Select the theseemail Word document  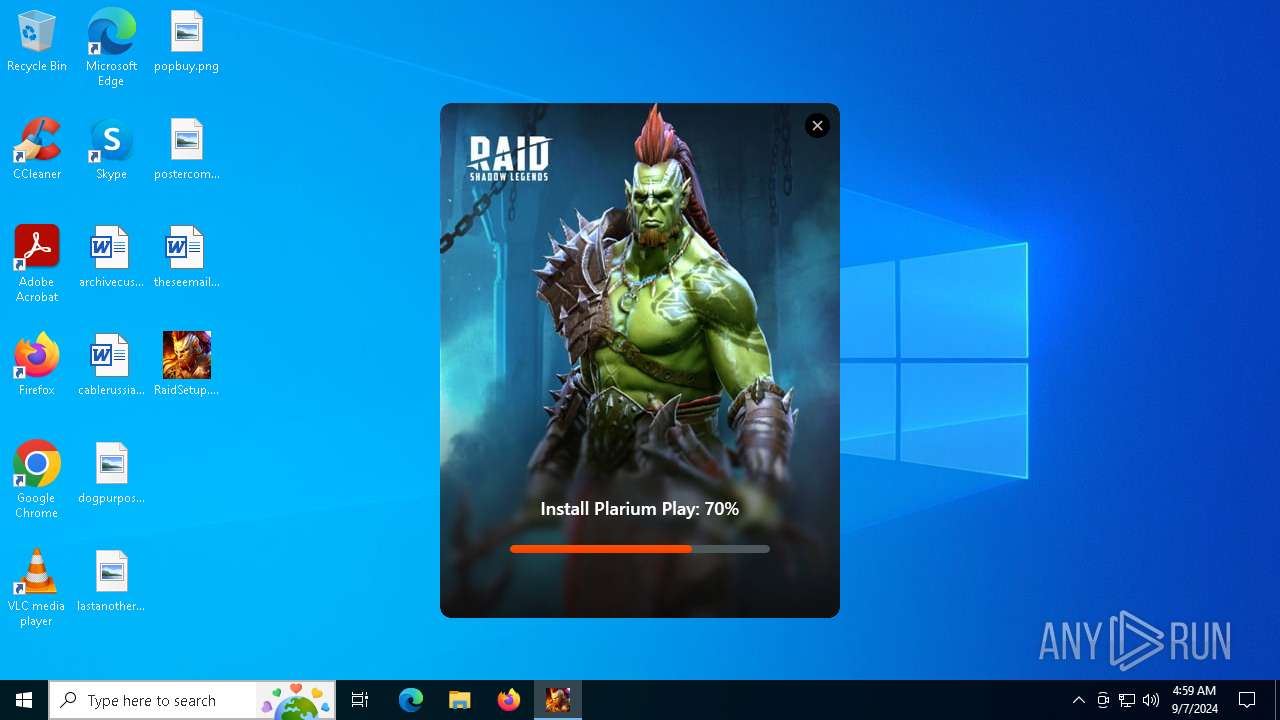pos(186,258)
